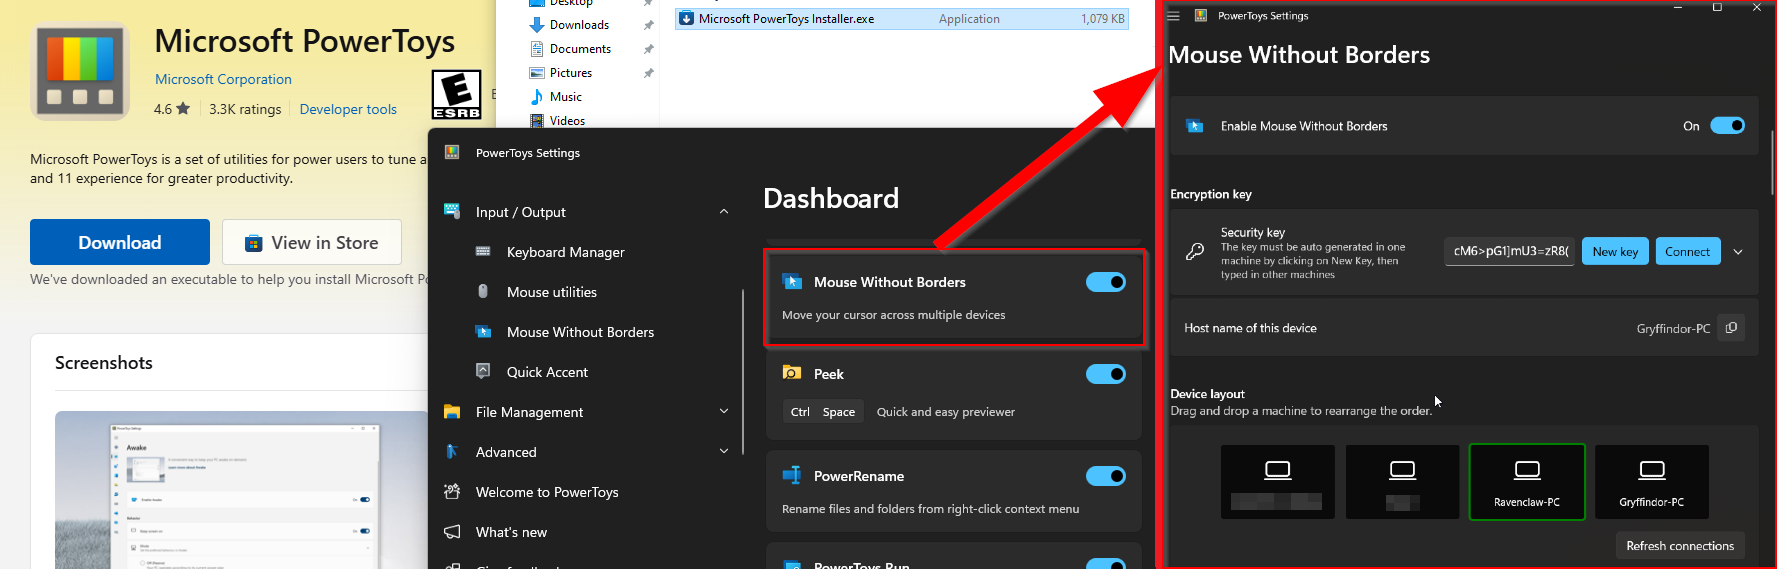Click the Input / Output monitor icon
The width and height of the screenshot is (1777, 569).
point(452,211)
